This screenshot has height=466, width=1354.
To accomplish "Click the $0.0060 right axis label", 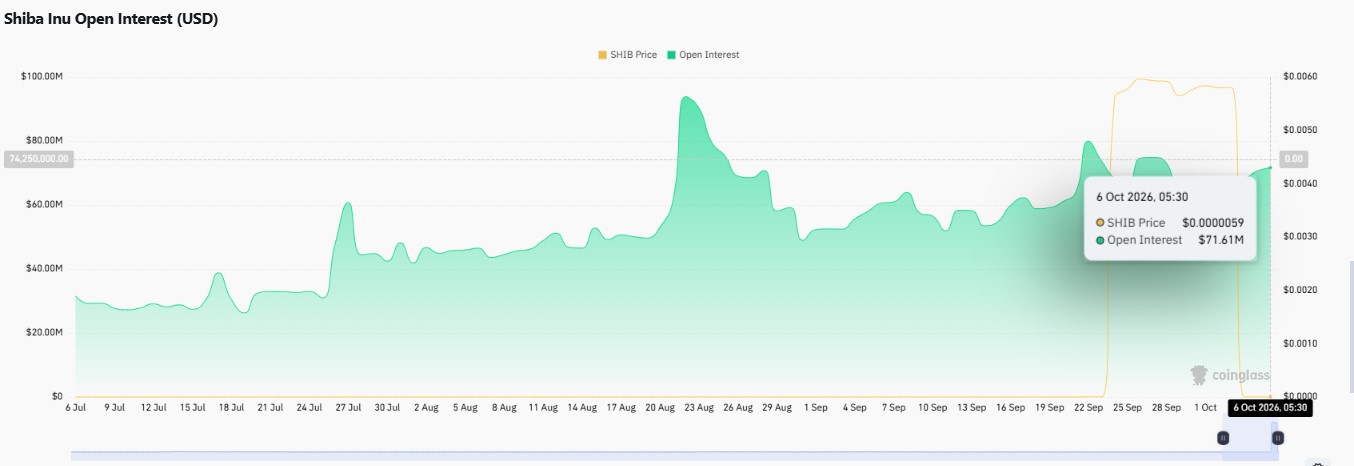I will 1301,76.
